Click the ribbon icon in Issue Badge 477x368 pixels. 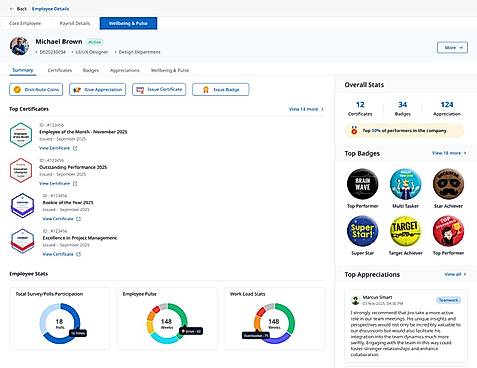tap(206, 90)
